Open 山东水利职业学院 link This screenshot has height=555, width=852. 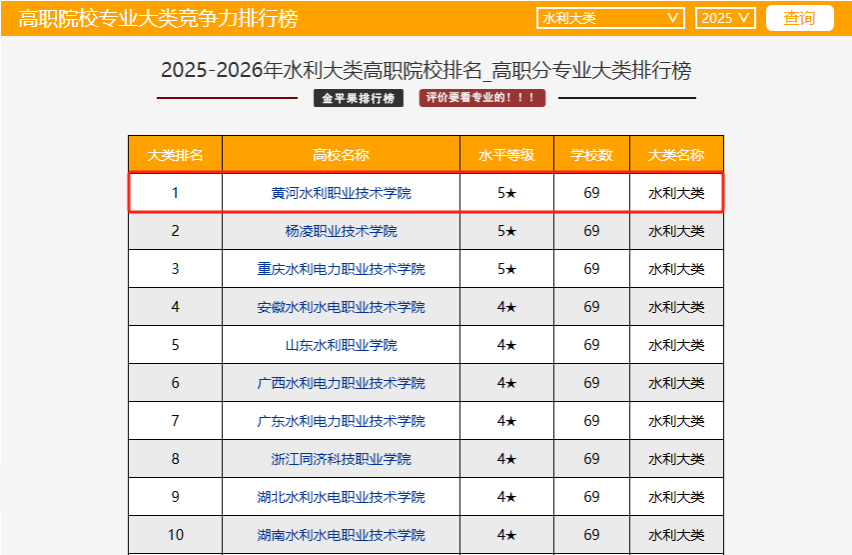tap(341, 345)
